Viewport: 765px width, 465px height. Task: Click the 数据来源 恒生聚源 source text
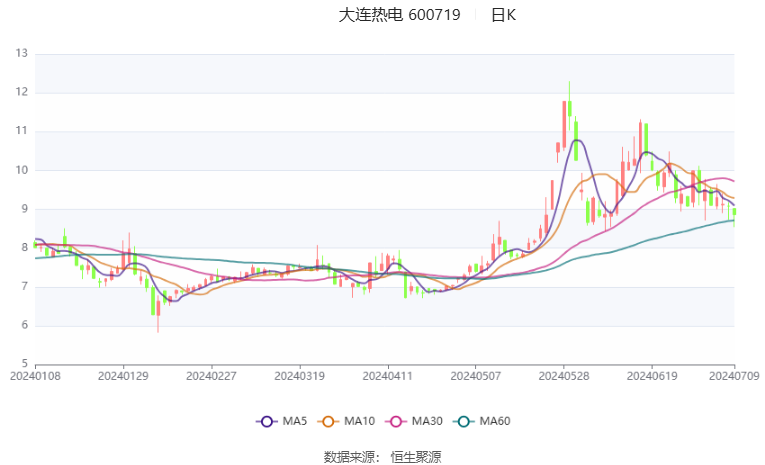[x=382, y=457]
